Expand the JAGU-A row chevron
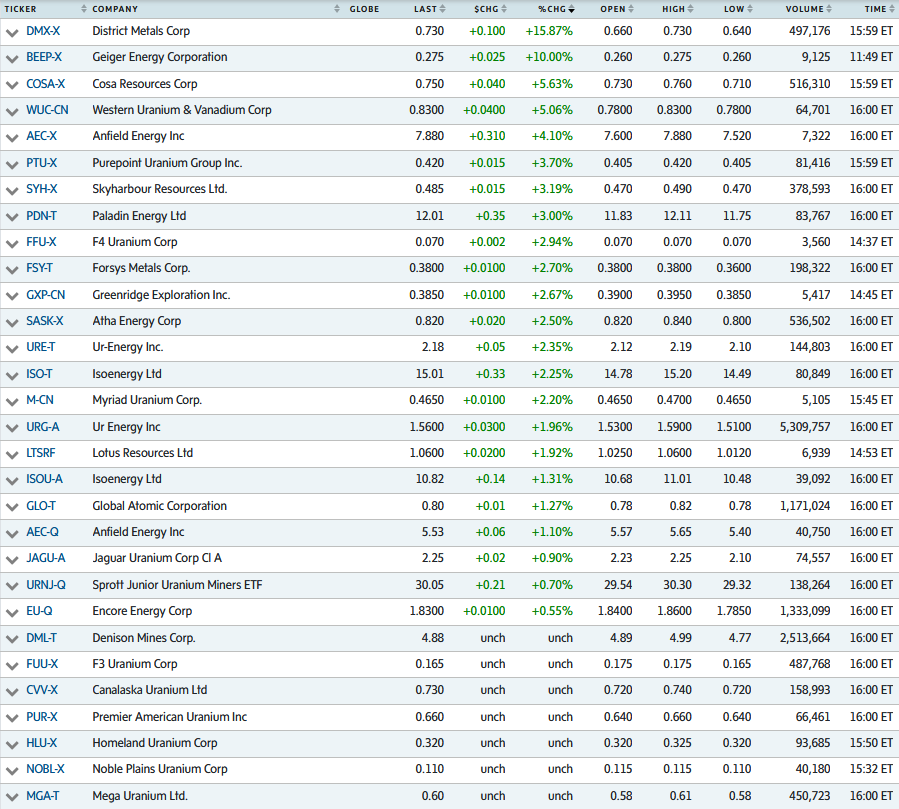 11,560
